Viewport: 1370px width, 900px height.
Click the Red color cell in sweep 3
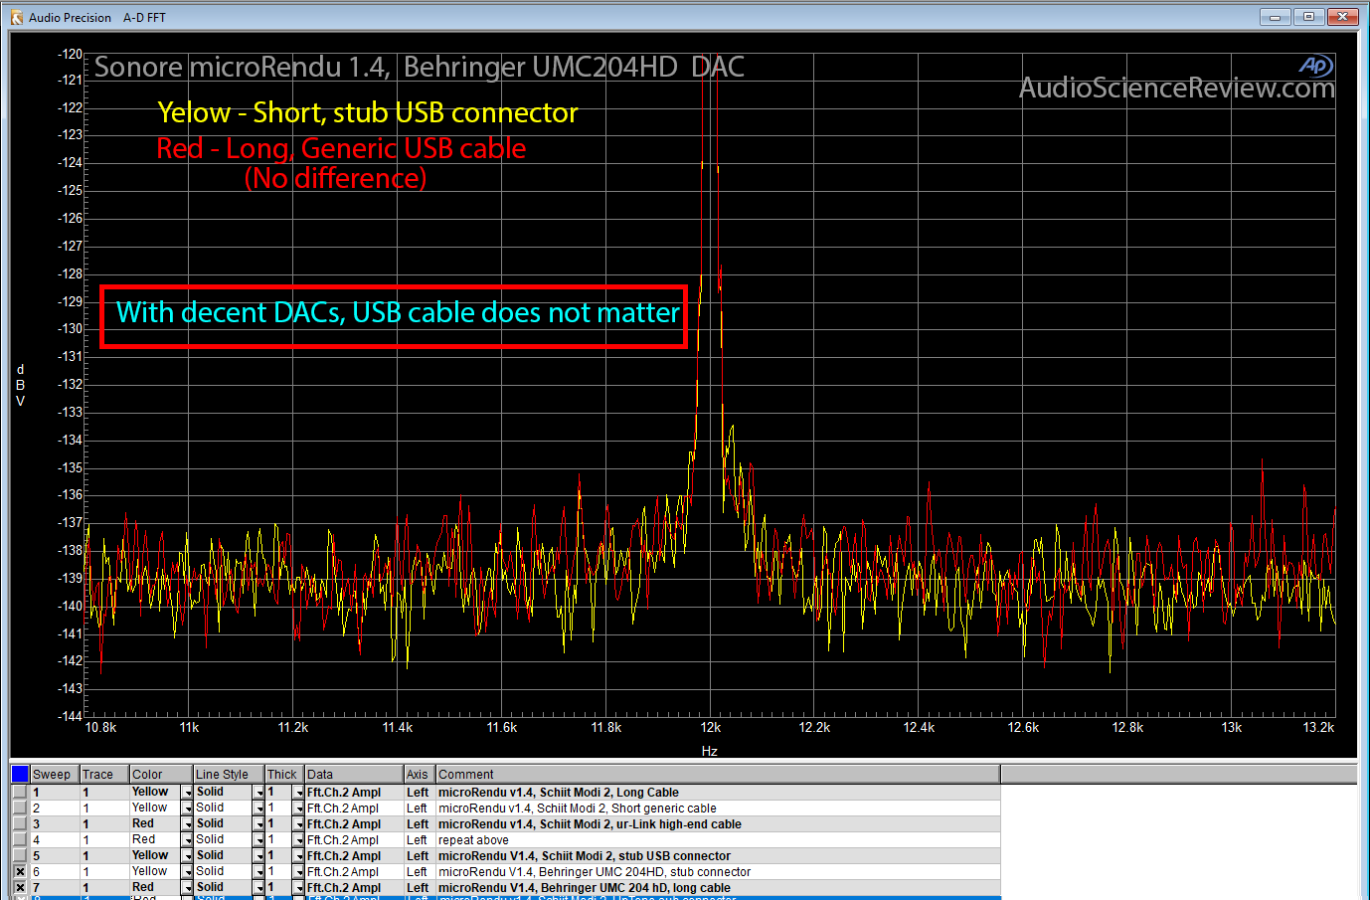click(x=155, y=824)
